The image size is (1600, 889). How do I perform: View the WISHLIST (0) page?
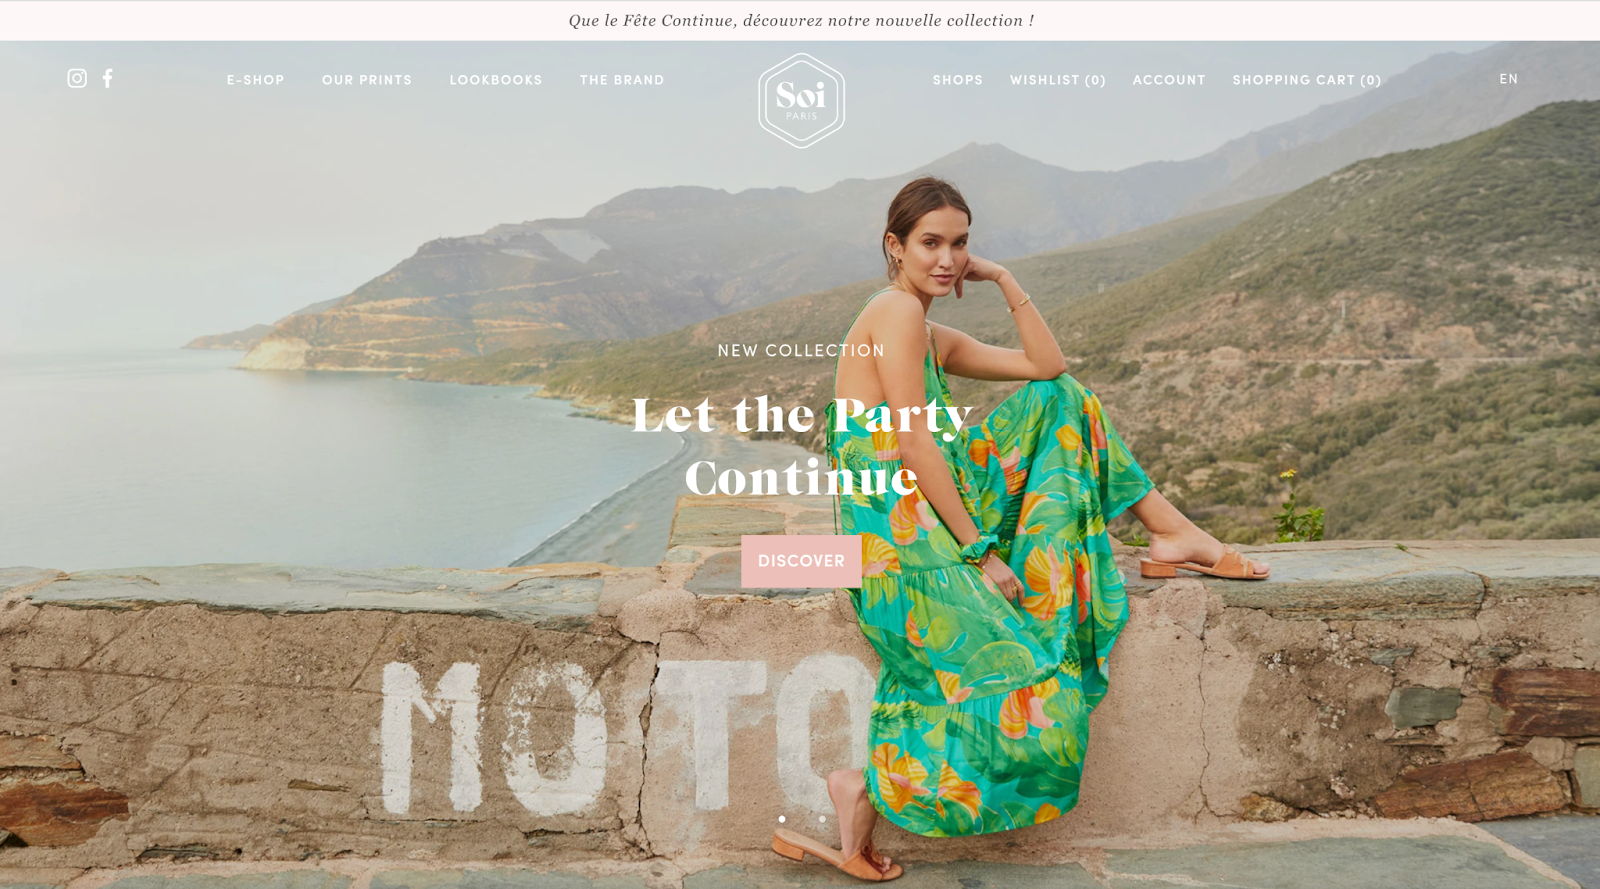[x=1058, y=80]
